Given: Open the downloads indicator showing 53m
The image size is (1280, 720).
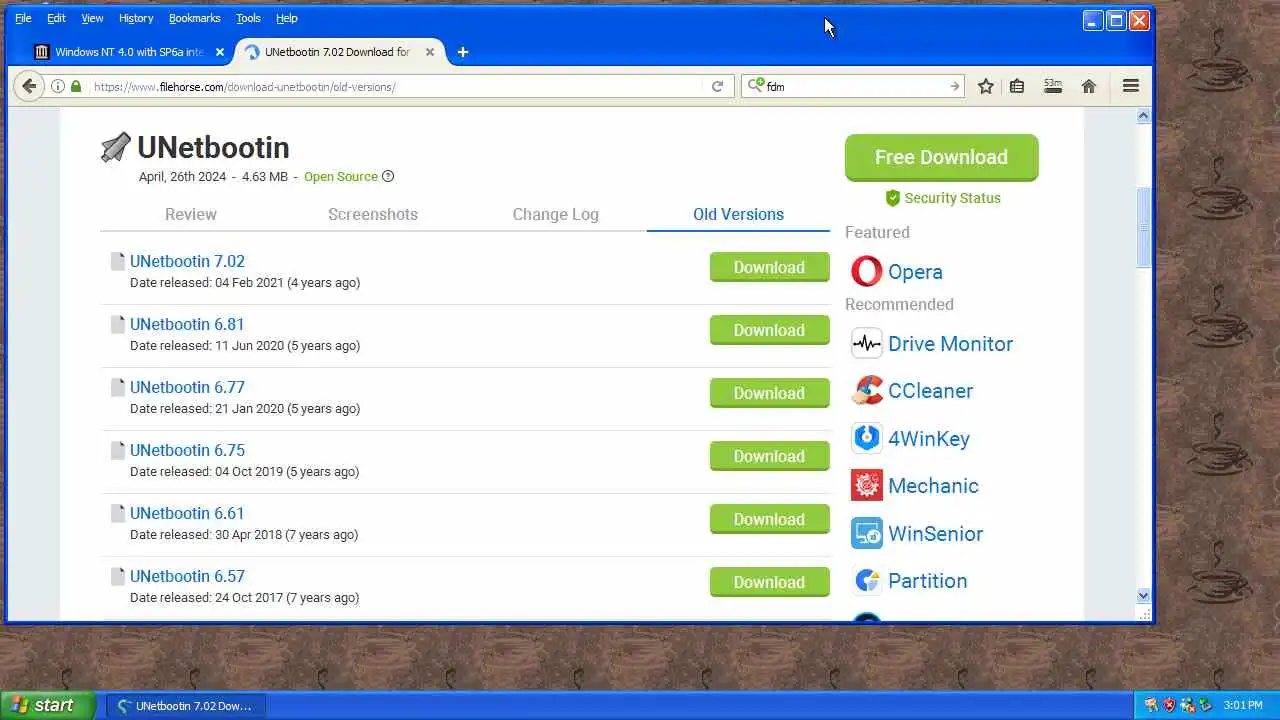Looking at the screenshot, I should [1052, 87].
